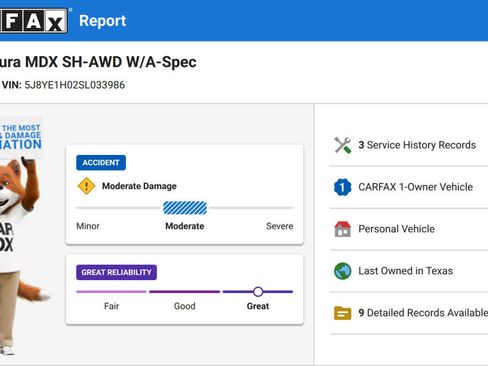This screenshot has width=488, height=366.
Task: Click the blue 1-Owner badge icon
Action: click(343, 187)
